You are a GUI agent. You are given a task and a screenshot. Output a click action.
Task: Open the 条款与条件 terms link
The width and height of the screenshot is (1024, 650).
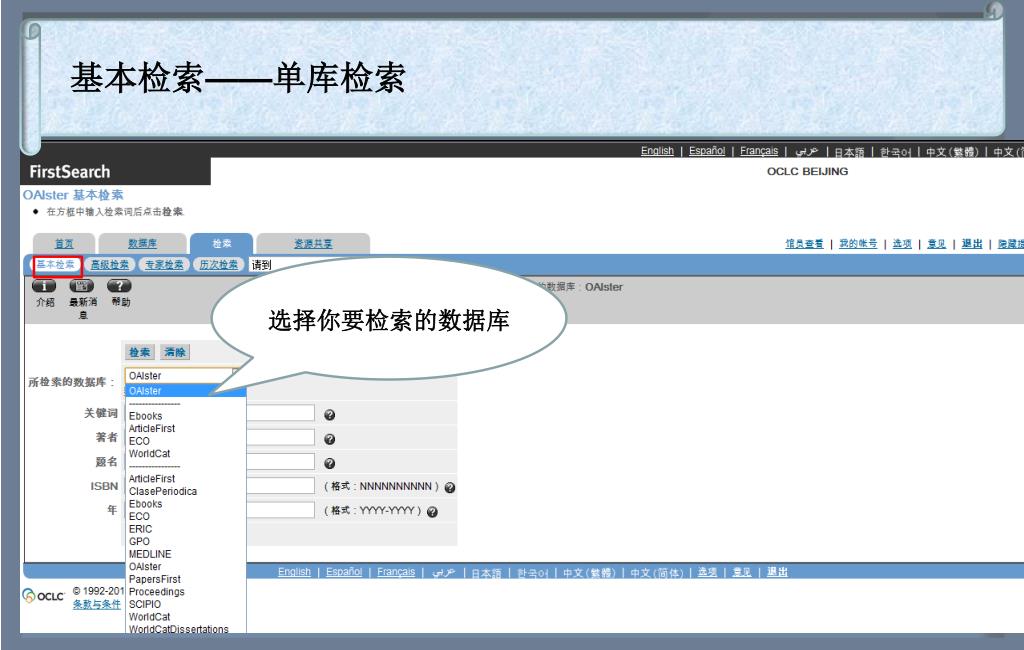tap(97, 604)
